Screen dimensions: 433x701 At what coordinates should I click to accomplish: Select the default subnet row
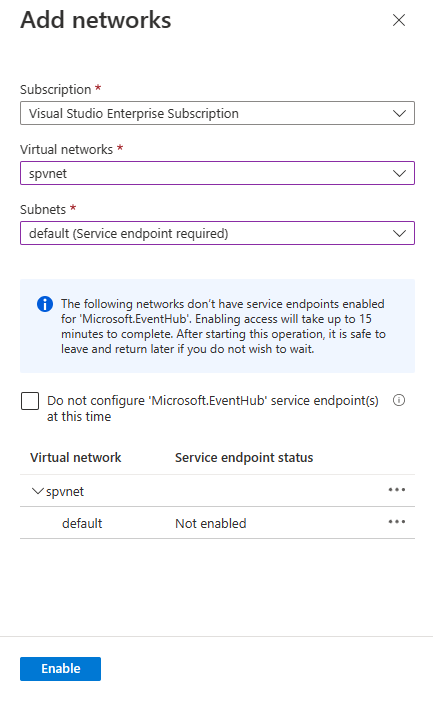click(217, 523)
